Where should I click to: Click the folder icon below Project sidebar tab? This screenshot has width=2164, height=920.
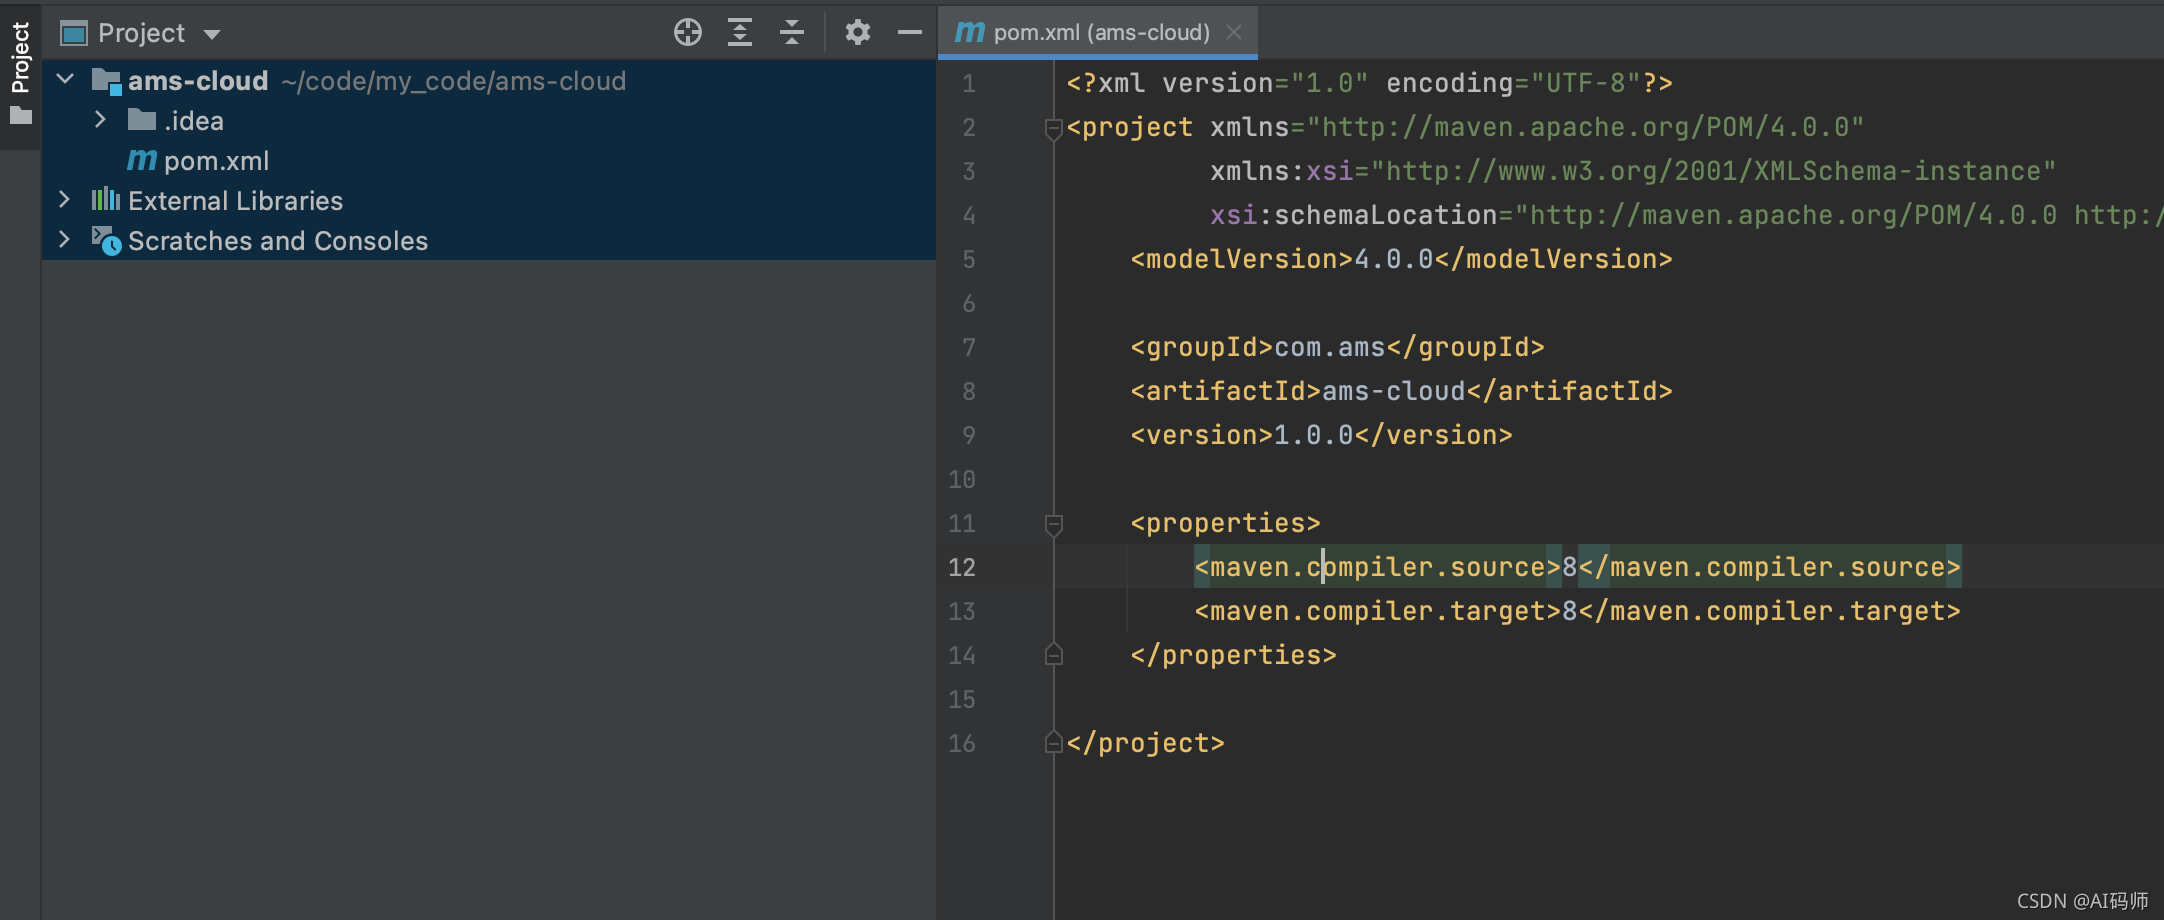coord(20,116)
